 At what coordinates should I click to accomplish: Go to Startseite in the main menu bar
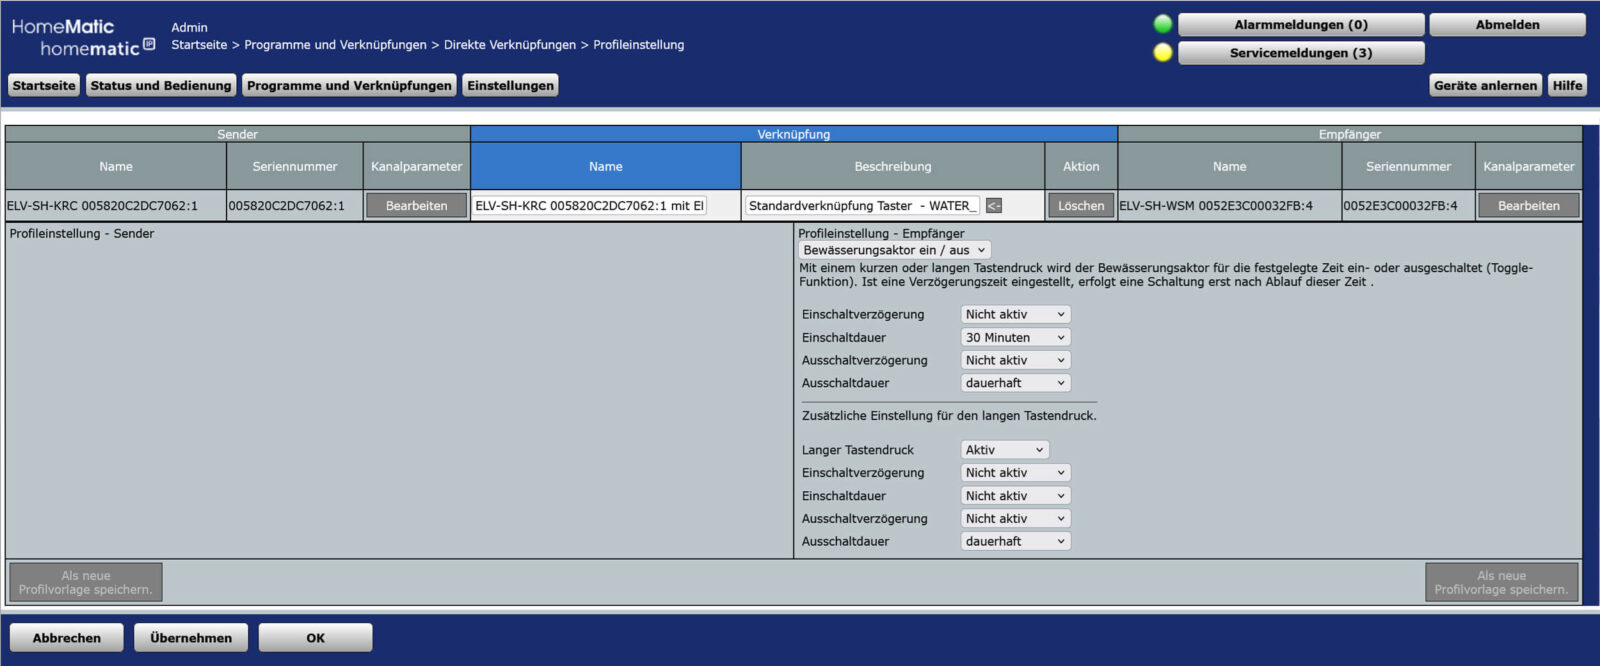pyautogui.click(x=44, y=86)
